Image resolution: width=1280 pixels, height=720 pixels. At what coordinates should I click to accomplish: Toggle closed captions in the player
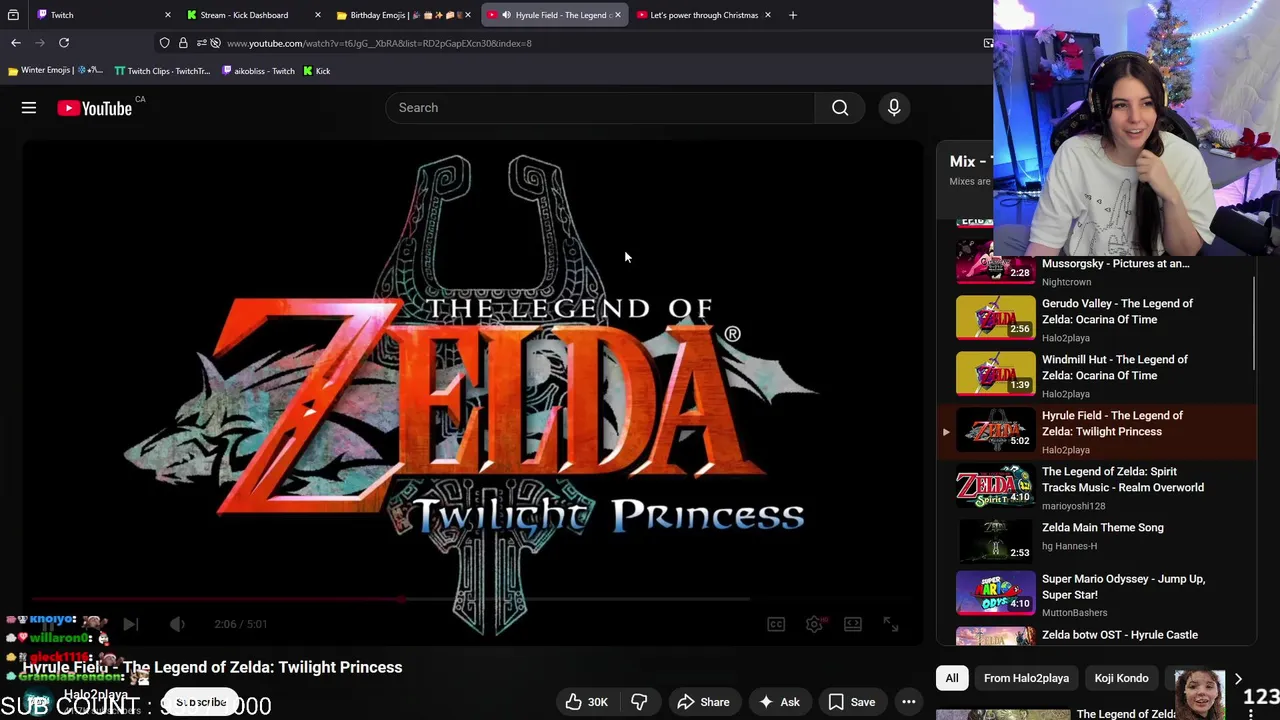pyautogui.click(x=776, y=624)
